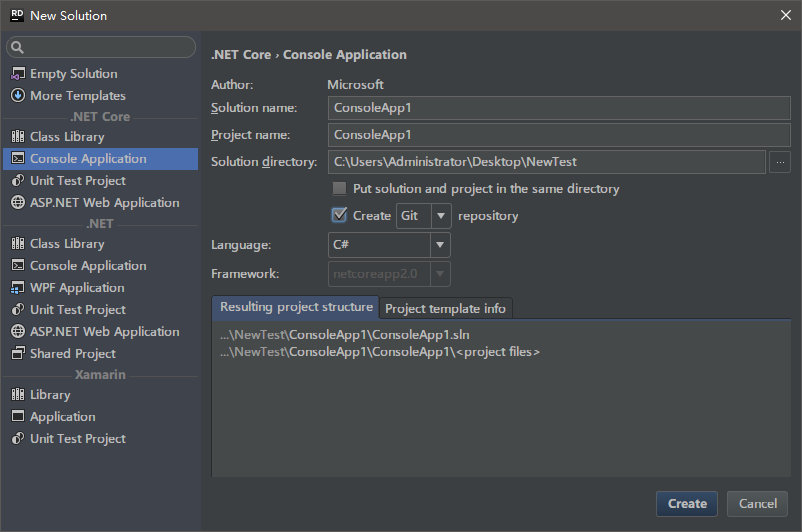Browse for solution directory with ellipsis button
The image size is (802, 532).
(781, 162)
